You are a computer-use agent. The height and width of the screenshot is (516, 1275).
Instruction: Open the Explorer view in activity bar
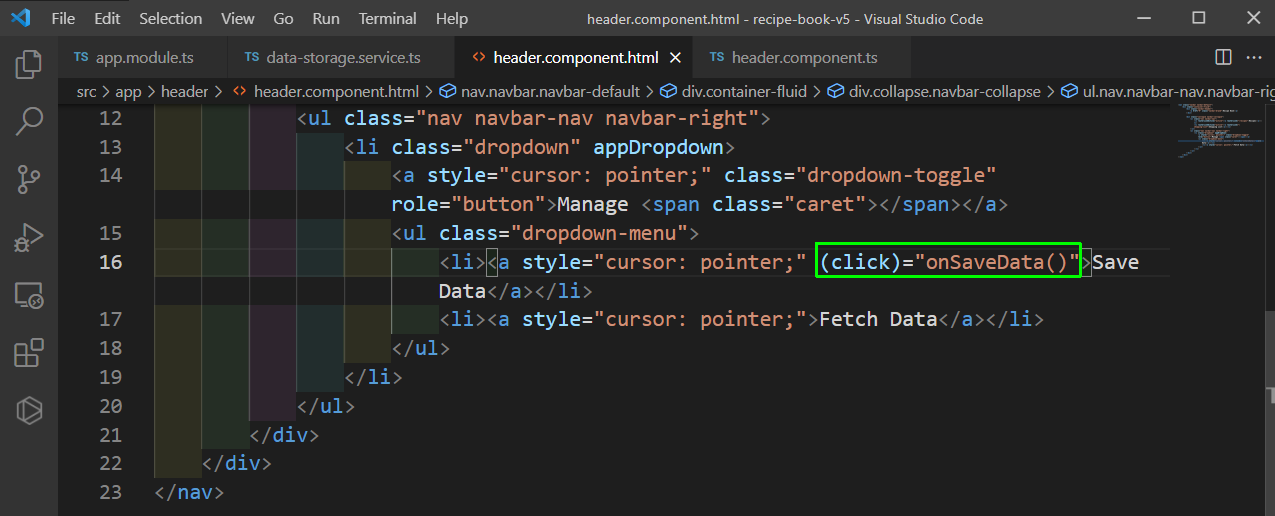29,65
